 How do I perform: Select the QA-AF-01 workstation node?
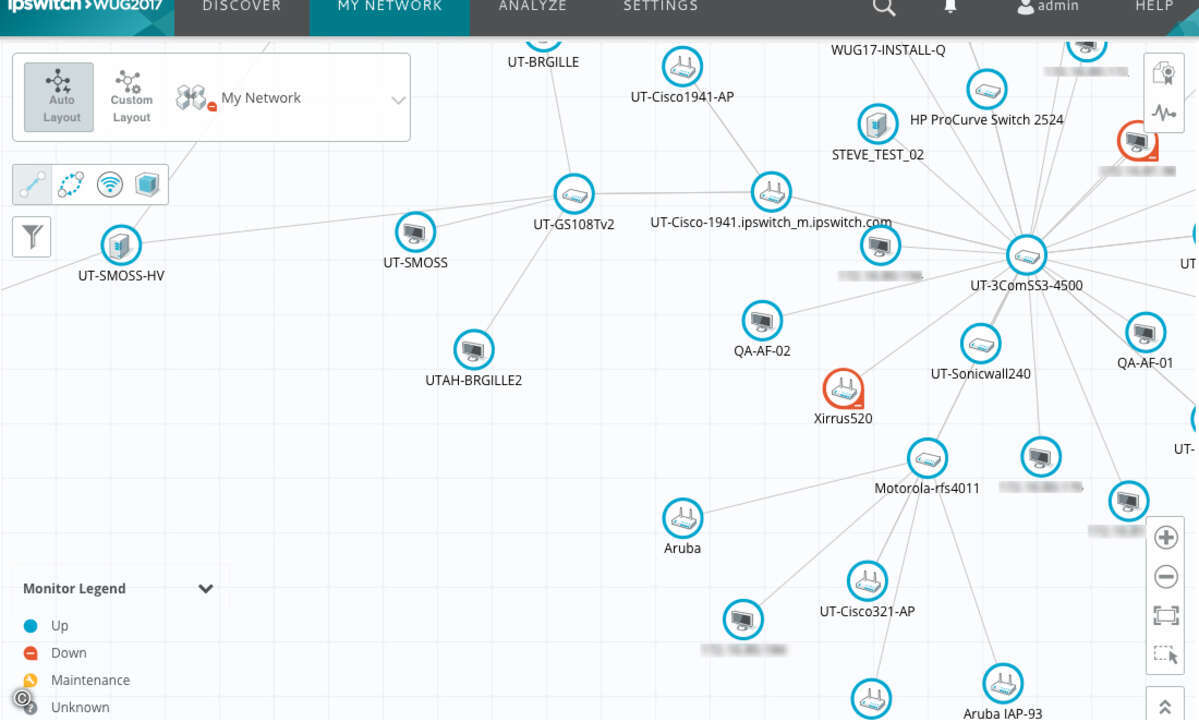[1145, 333]
